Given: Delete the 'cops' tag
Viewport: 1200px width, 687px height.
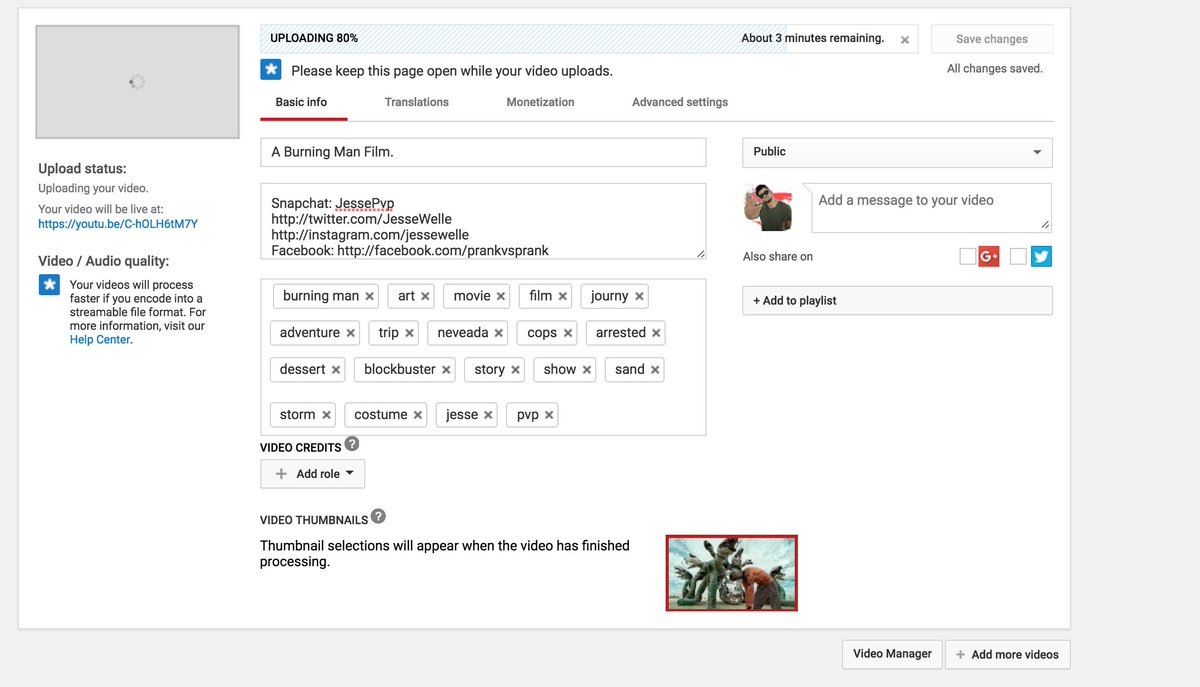Looking at the screenshot, I should [x=567, y=333].
